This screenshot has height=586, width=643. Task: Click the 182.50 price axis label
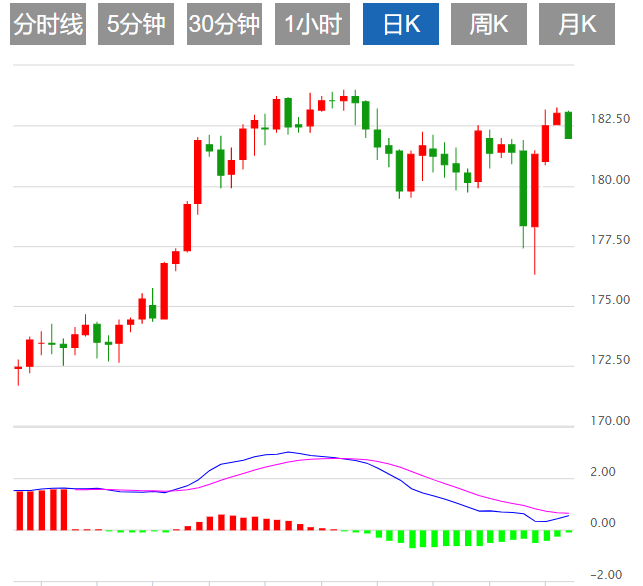coord(610,119)
